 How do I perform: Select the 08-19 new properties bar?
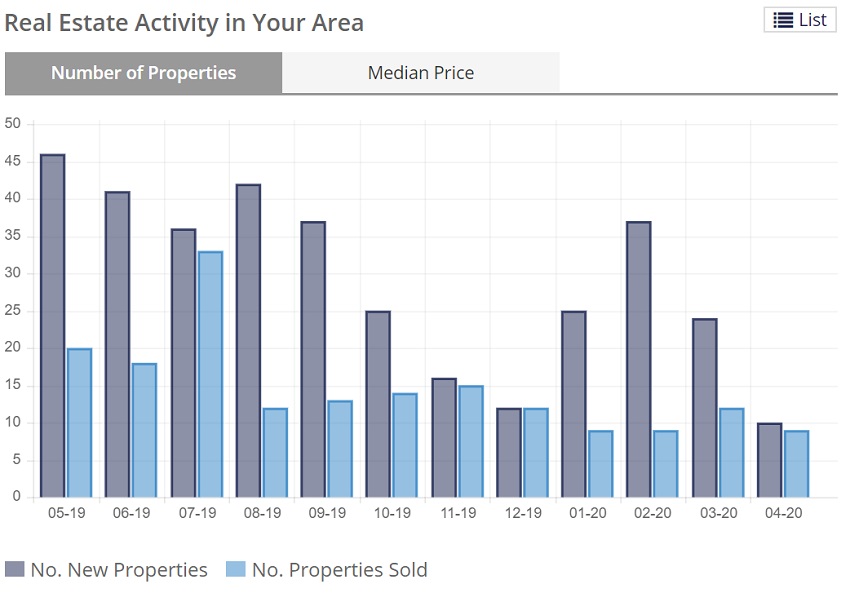[248, 340]
